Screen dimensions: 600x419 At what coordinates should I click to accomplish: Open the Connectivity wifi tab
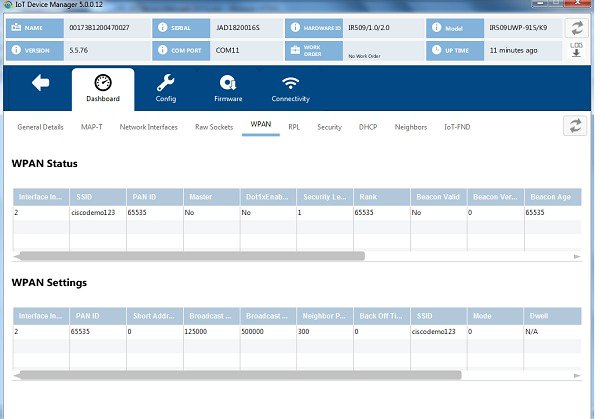point(290,88)
